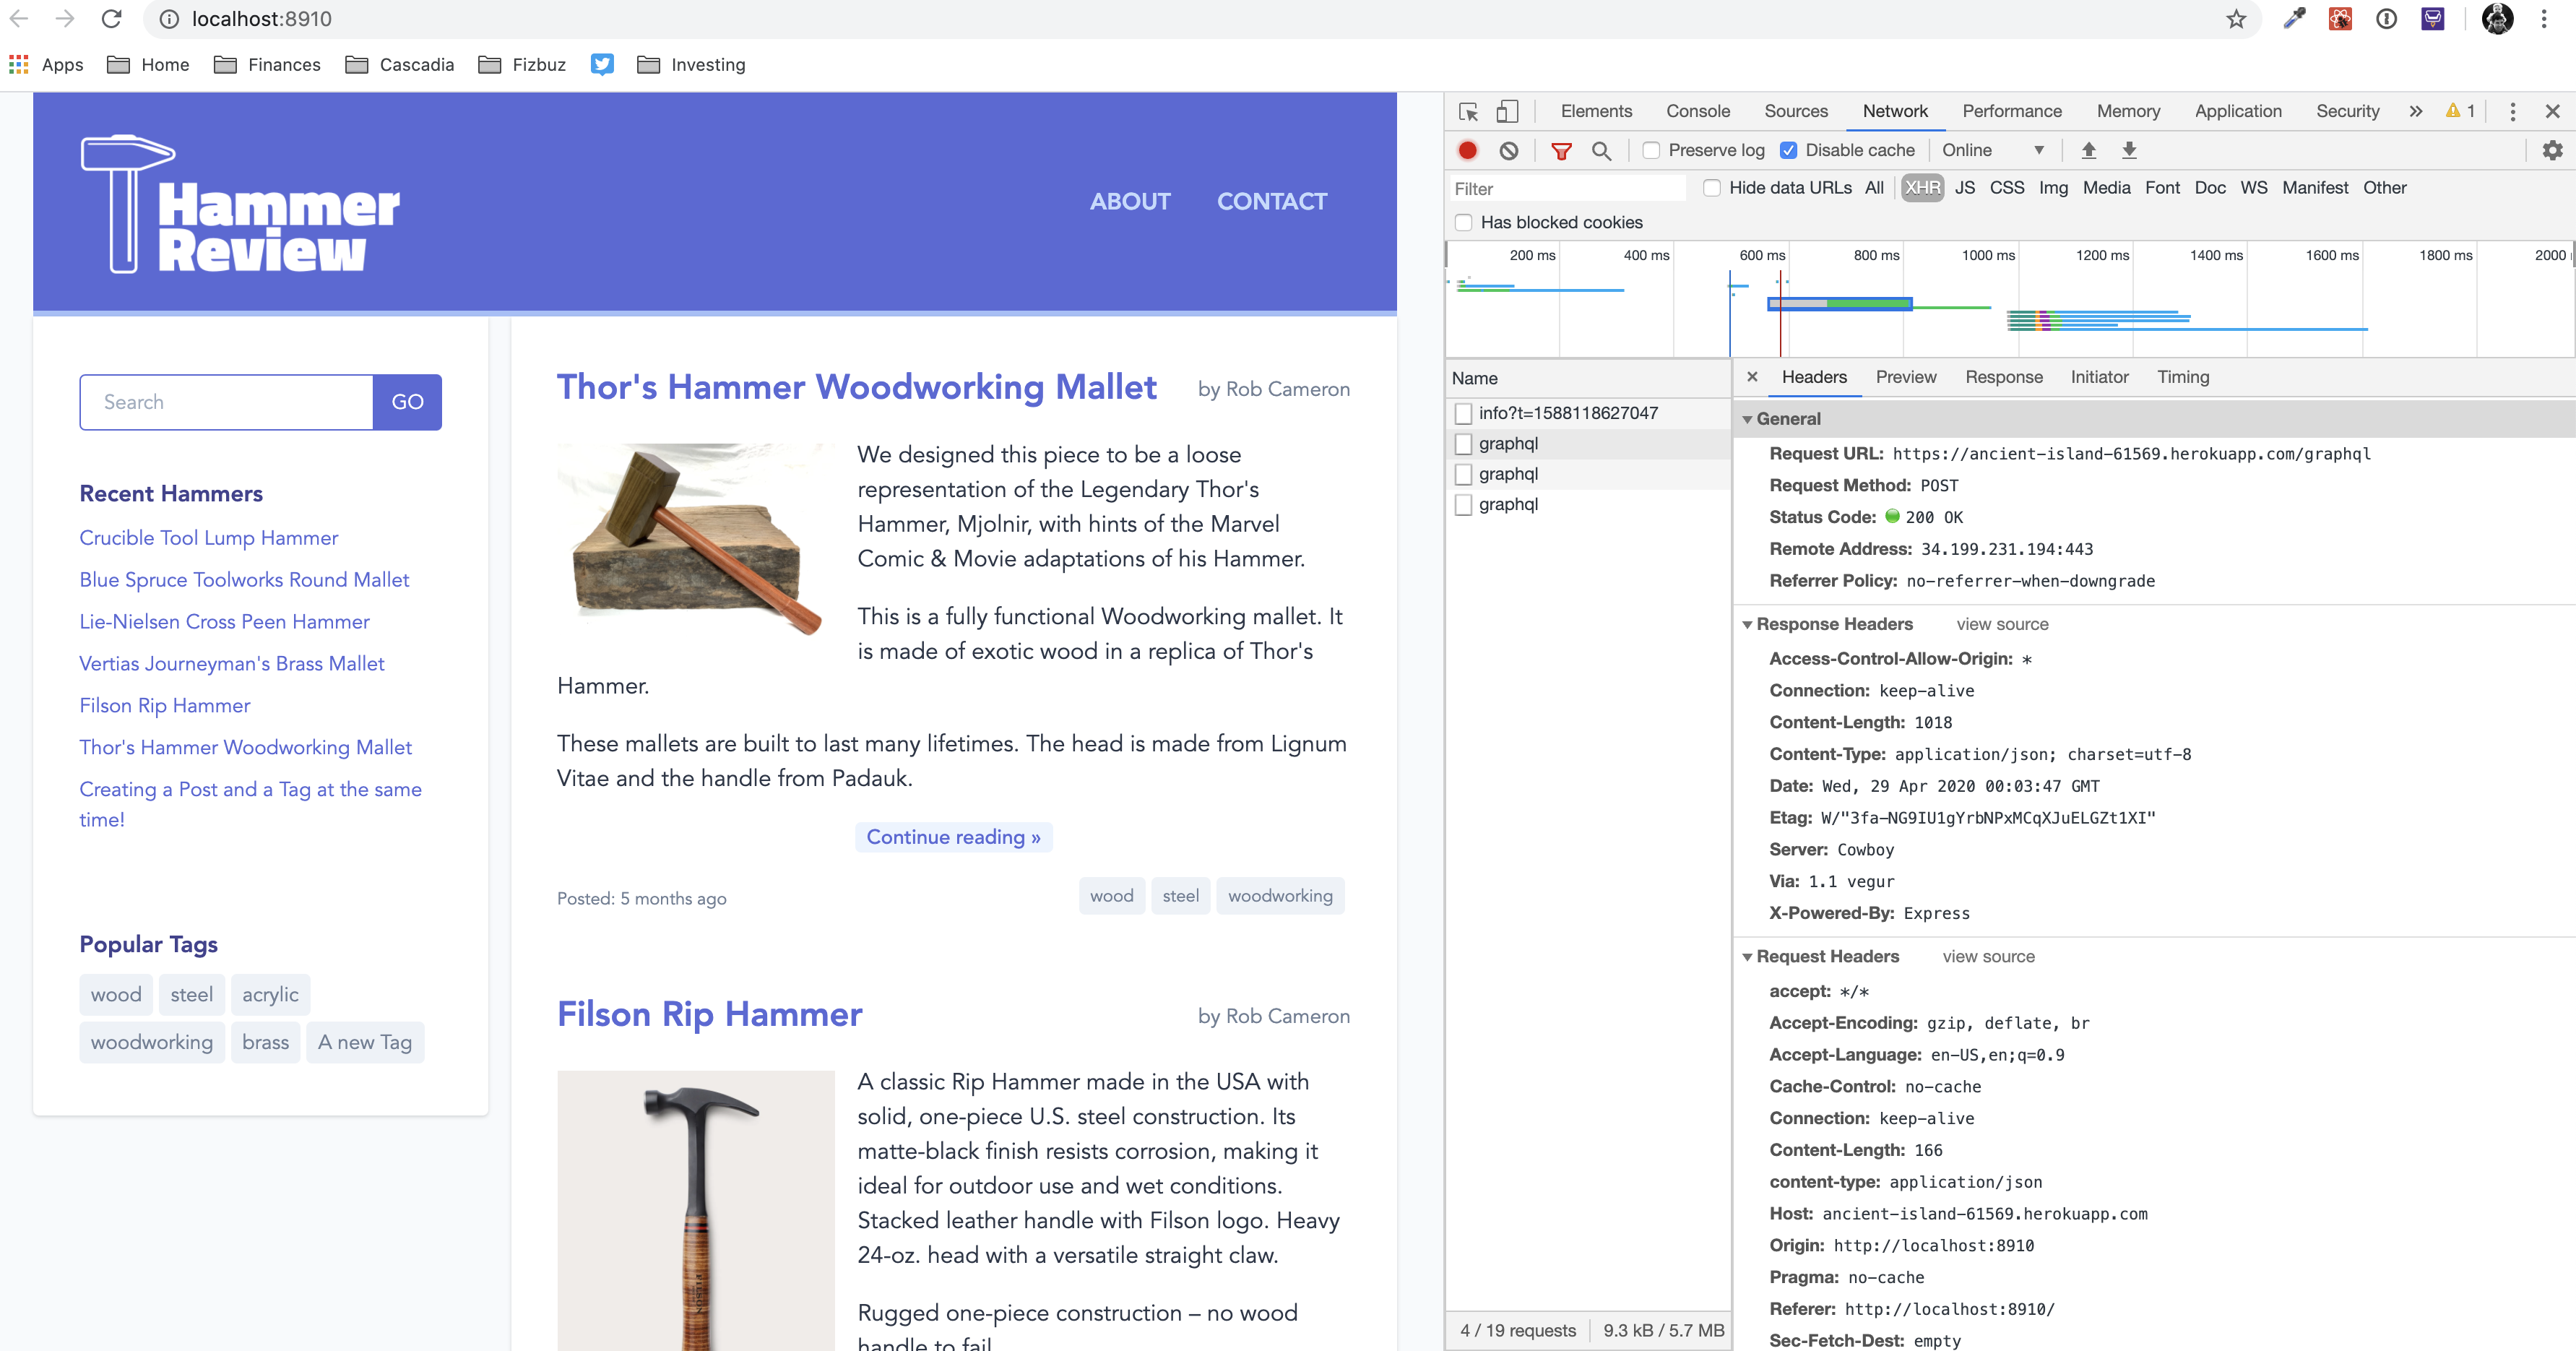Click the warning count badge in DevTools
2576x1351 pixels.
2460,112
